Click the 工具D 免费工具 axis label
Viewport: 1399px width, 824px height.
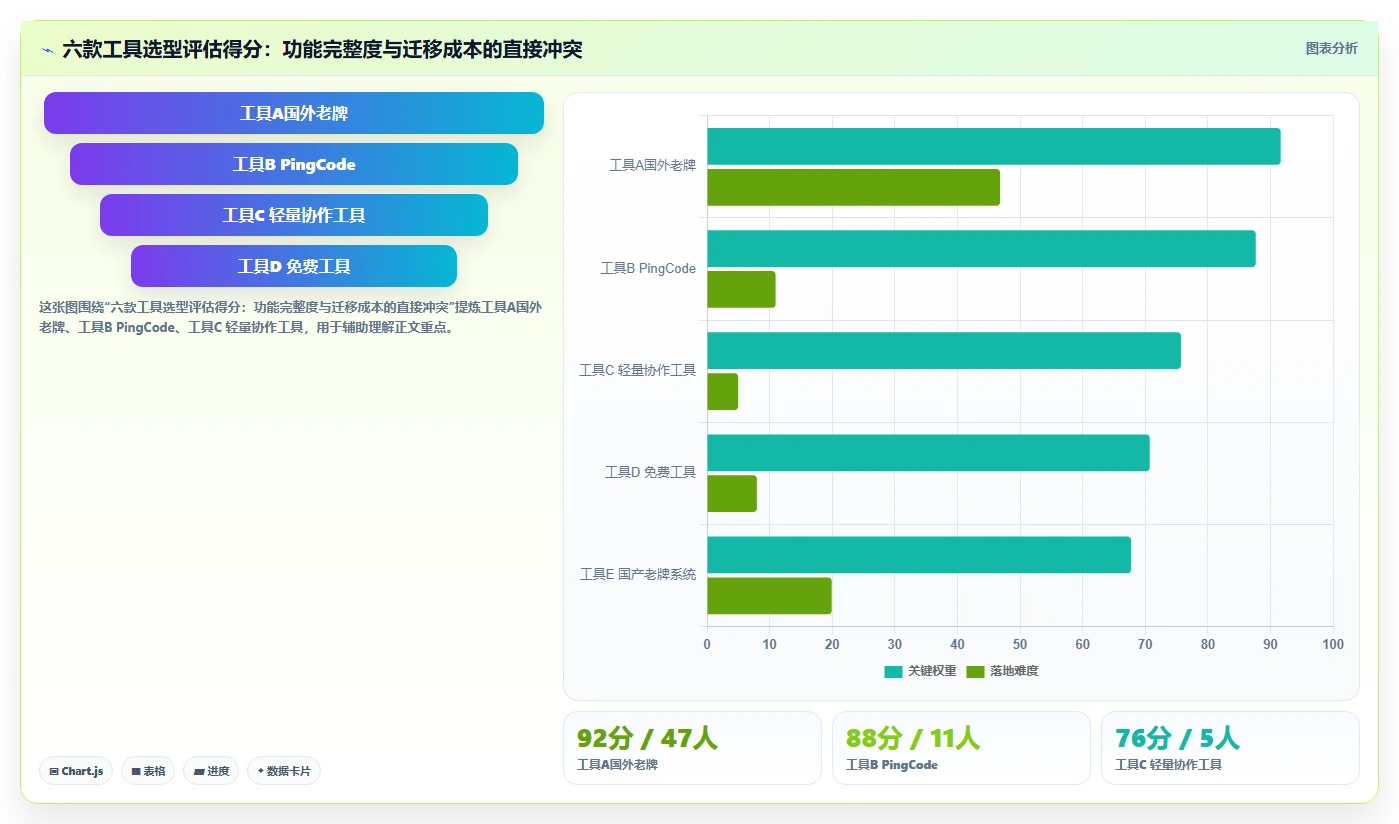coord(650,473)
